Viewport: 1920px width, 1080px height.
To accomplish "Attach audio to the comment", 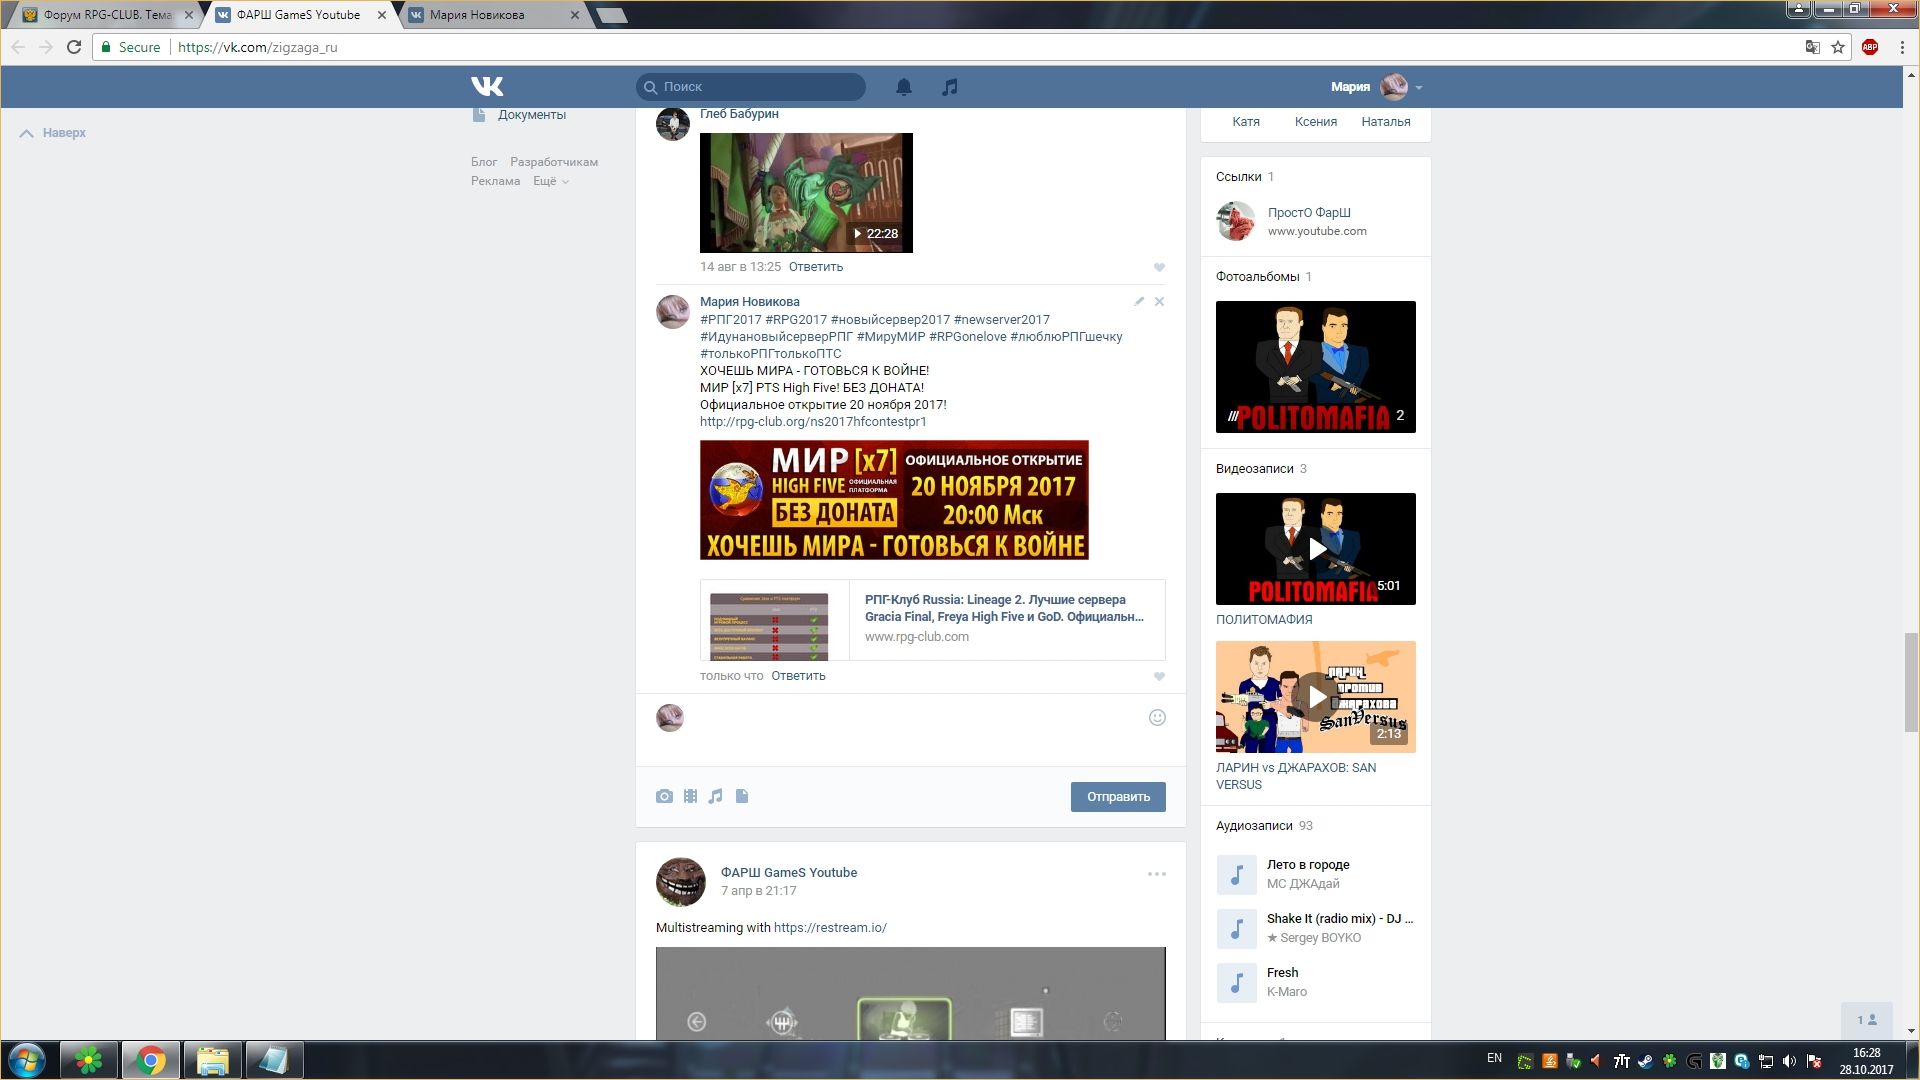I will pos(715,796).
